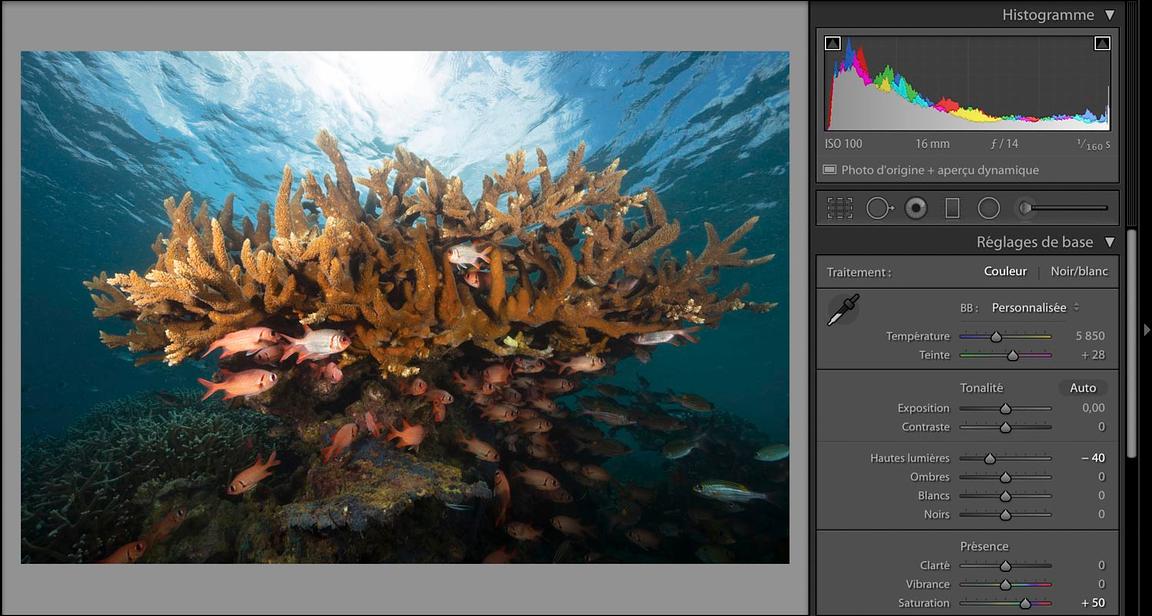Click the Exposition value 0,00
The image size is (1152, 616).
(x=1093, y=408)
